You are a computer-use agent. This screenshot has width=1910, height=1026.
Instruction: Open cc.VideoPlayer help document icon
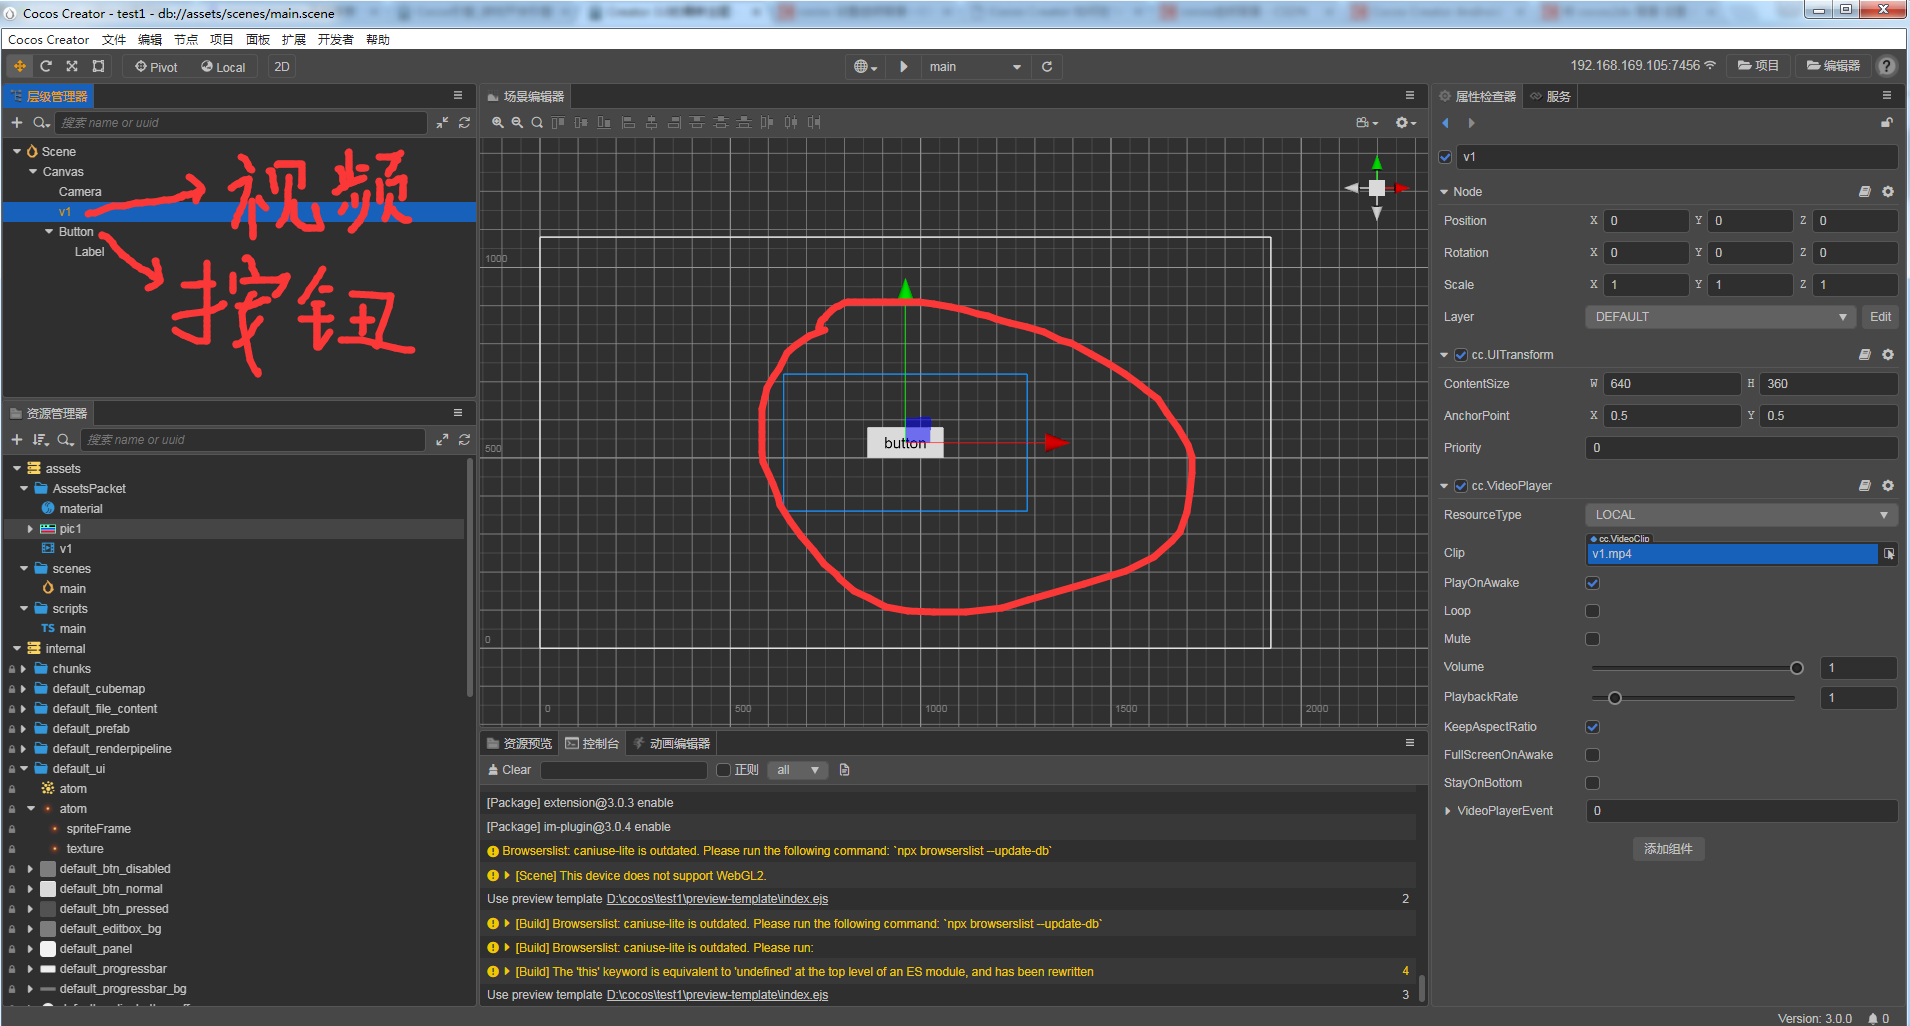click(x=1865, y=485)
